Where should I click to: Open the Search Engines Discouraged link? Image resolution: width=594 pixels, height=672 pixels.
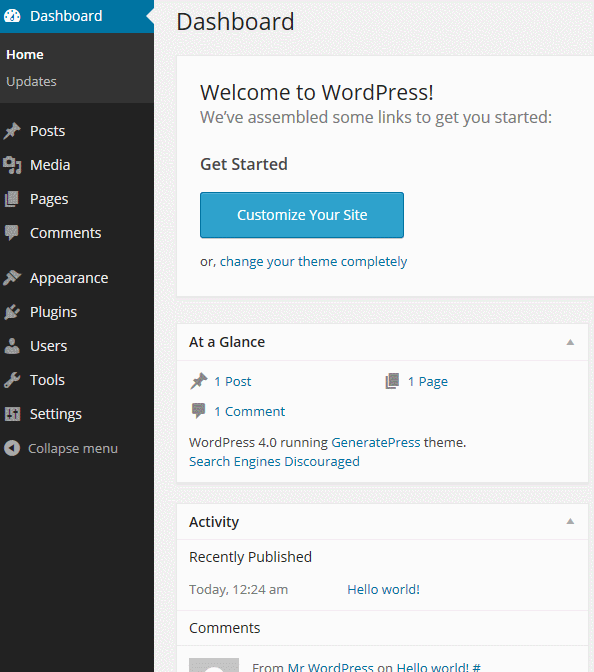point(274,462)
